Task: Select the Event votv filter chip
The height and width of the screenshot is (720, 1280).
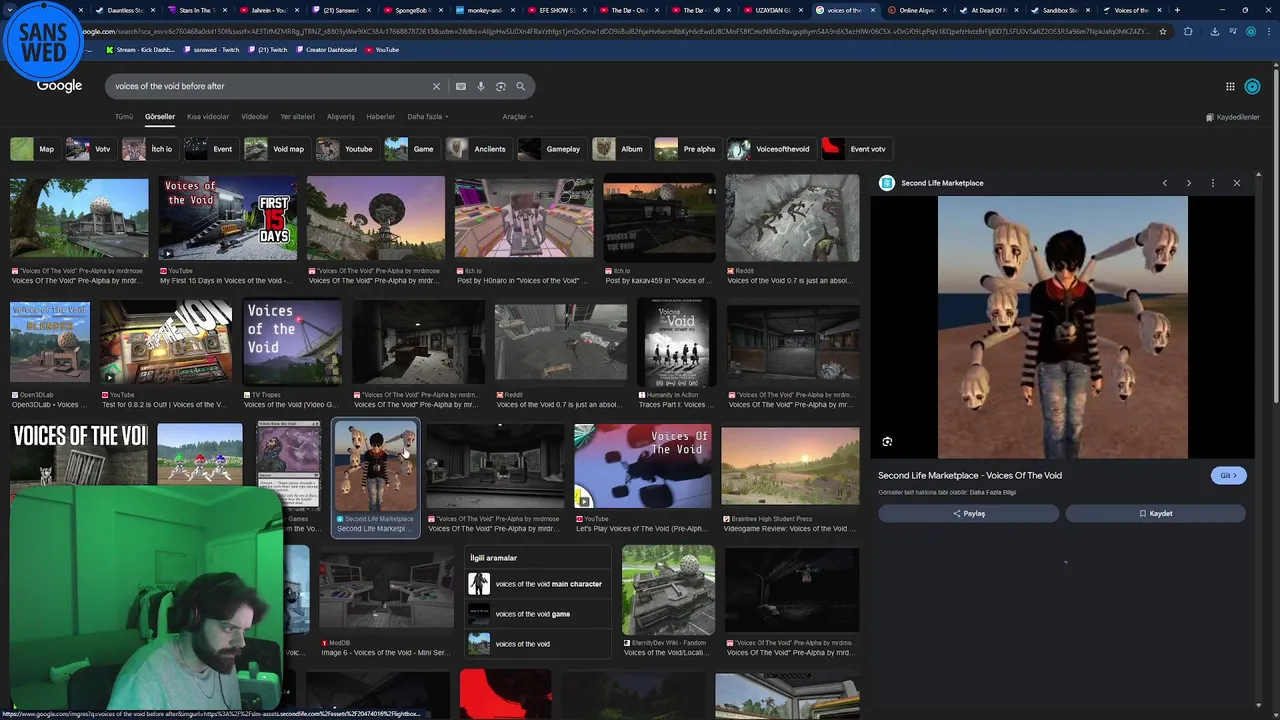Action: (856, 149)
